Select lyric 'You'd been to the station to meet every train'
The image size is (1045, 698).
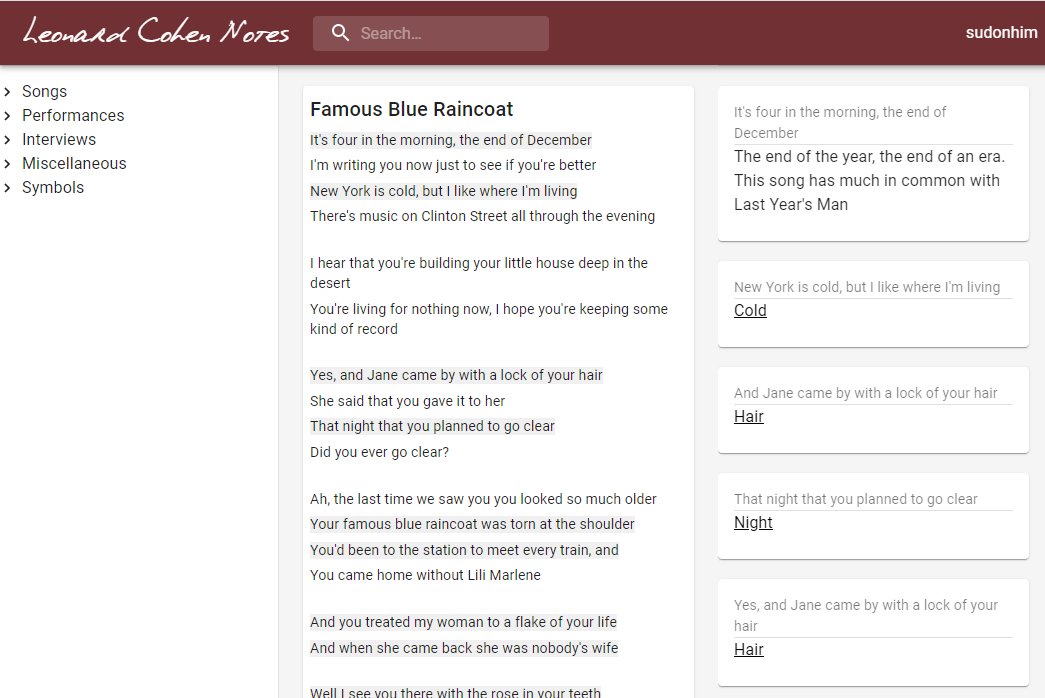point(464,550)
